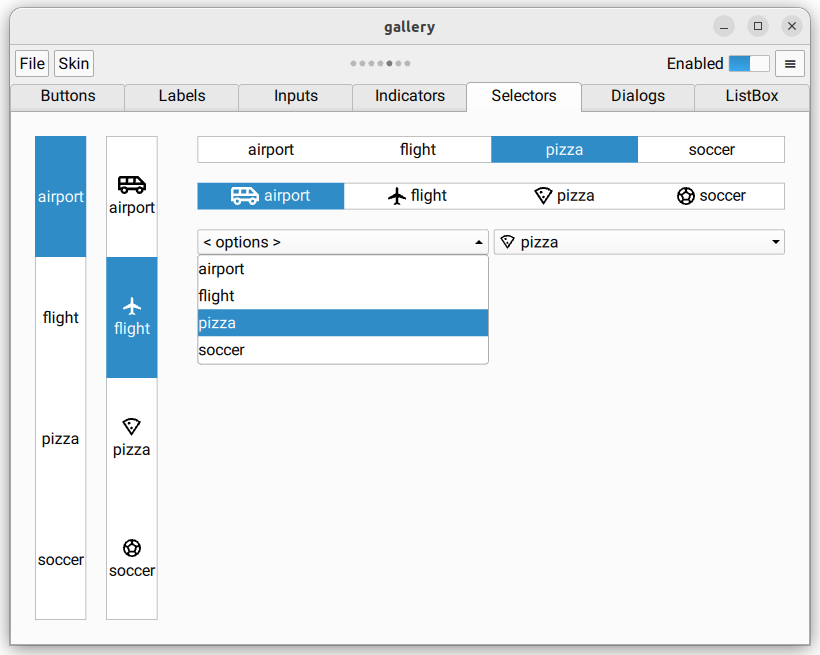Open the Dialogs tab
Viewport: 820px width, 655px height.
tap(638, 96)
